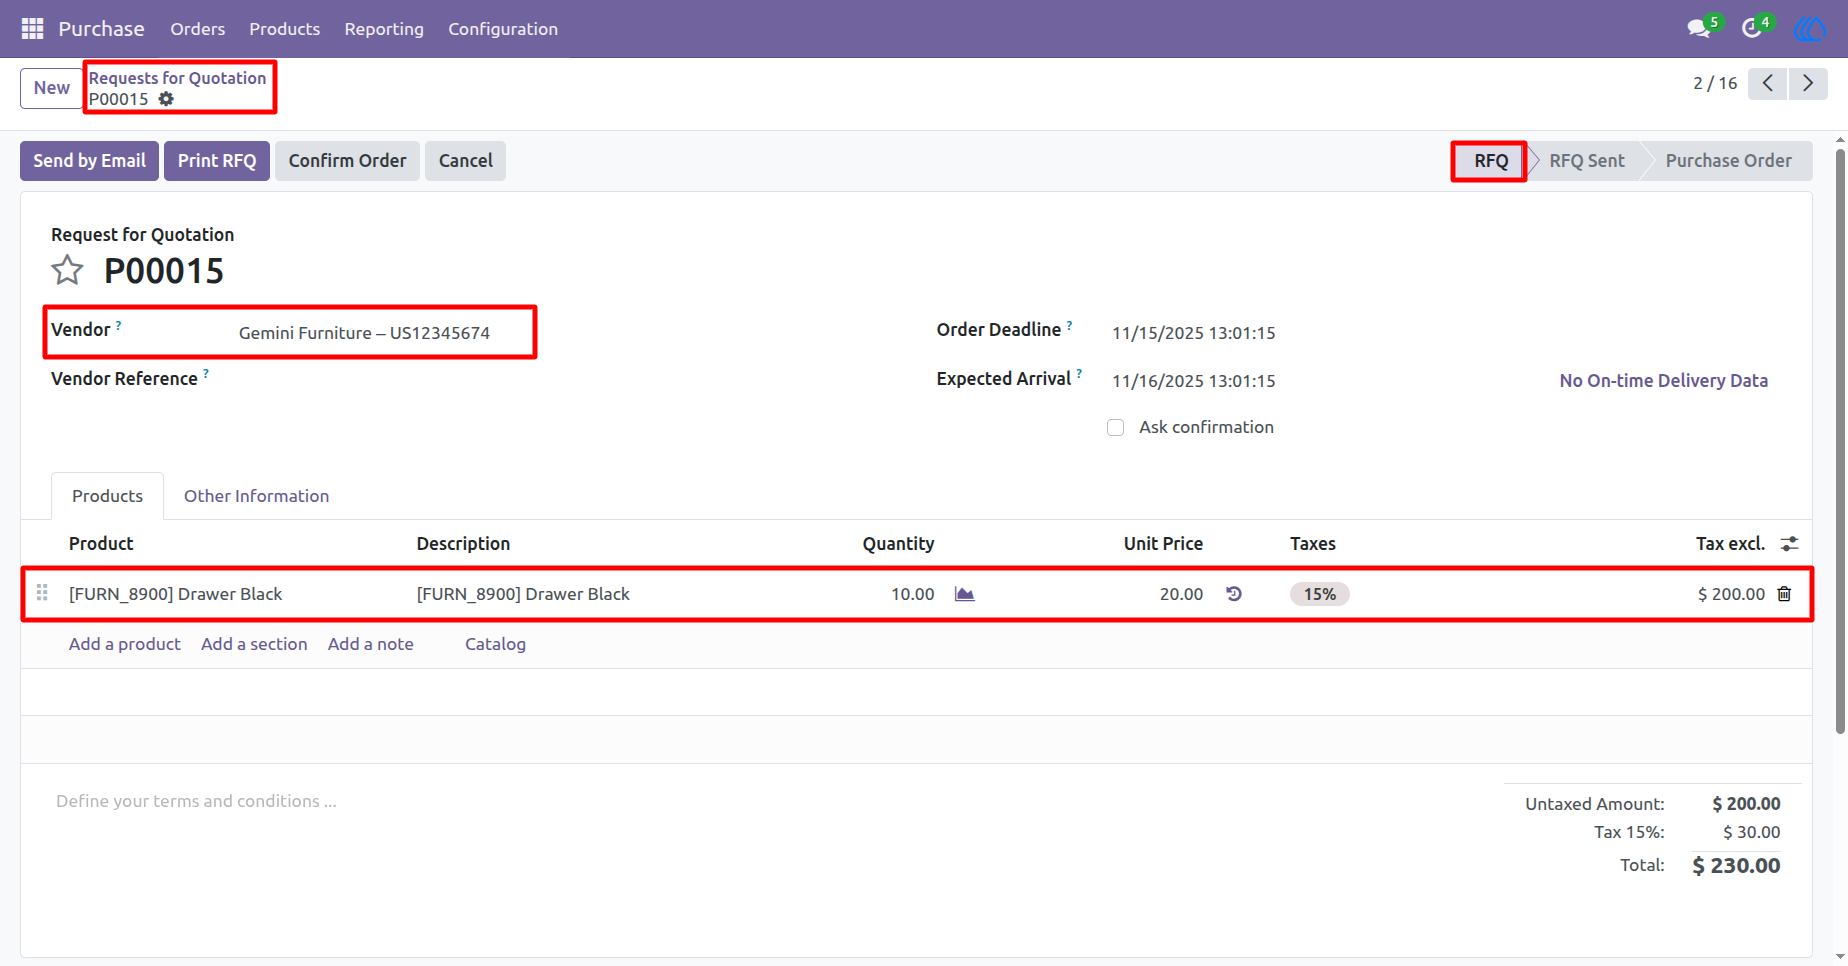Click the 15% tax tag
Image resolution: width=1848 pixels, height=966 pixels.
pyautogui.click(x=1319, y=594)
